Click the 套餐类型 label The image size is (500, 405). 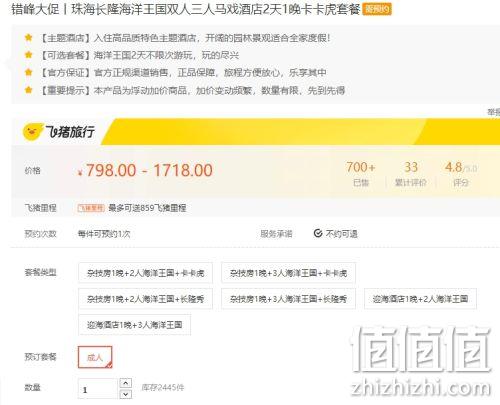coord(40,273)
